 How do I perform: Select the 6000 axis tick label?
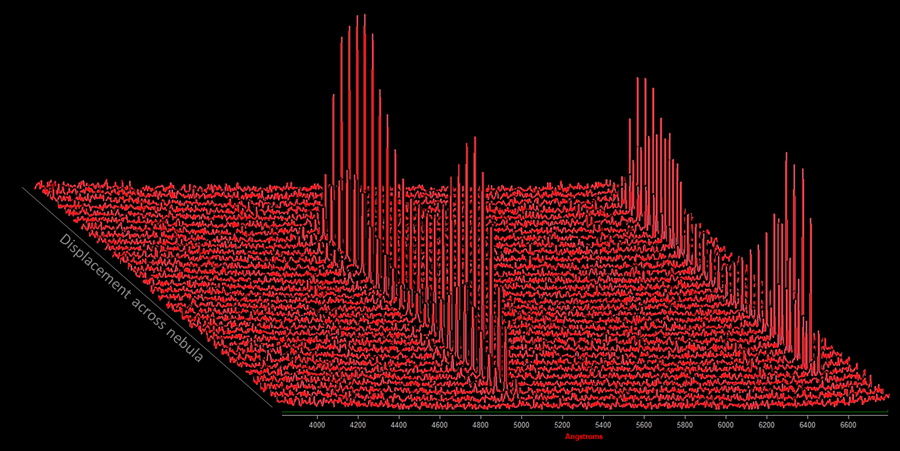tap(726, 425)
